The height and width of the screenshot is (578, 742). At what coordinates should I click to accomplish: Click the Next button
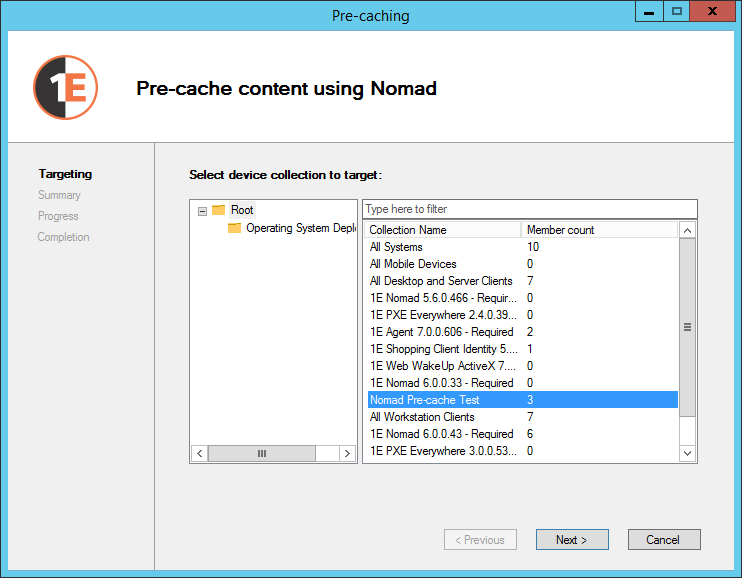click(572, 540)
